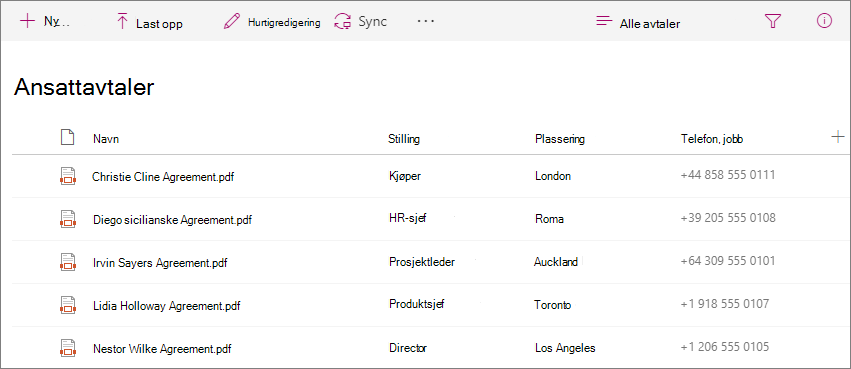Click the HR-sjef cell
The image size is (851, 369).
(x=408, y=218)
